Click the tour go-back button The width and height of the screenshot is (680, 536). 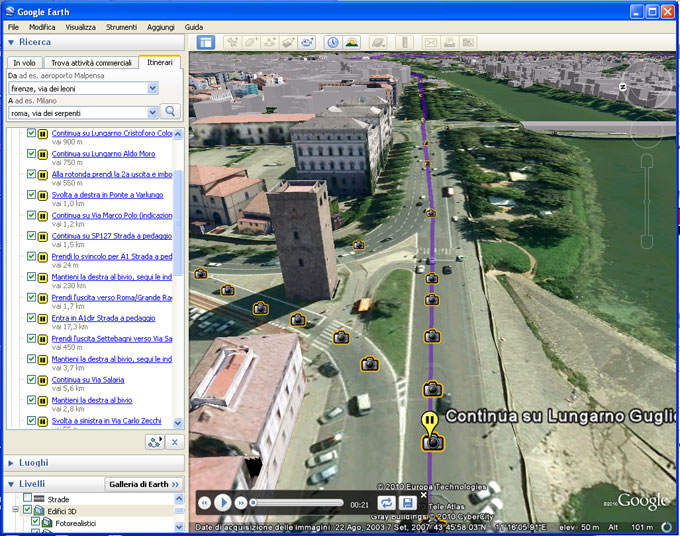(205, 503)
